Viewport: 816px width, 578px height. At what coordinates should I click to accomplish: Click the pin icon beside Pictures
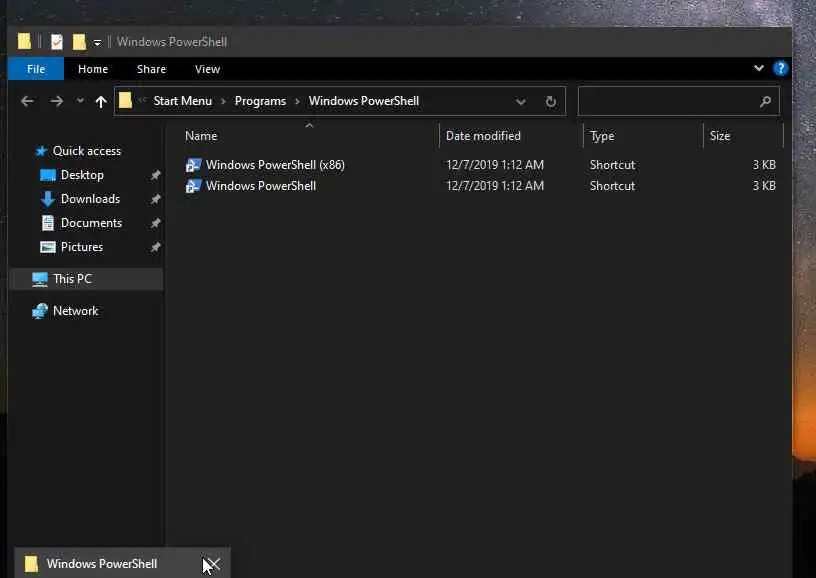[x=155, y=247]
